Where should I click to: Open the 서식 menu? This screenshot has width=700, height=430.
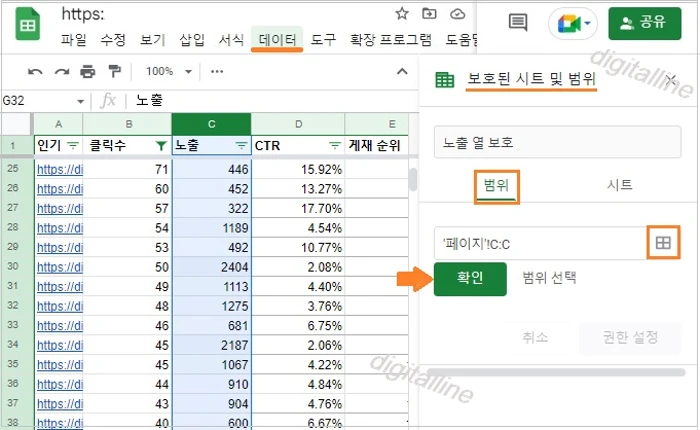click(231, 40)
